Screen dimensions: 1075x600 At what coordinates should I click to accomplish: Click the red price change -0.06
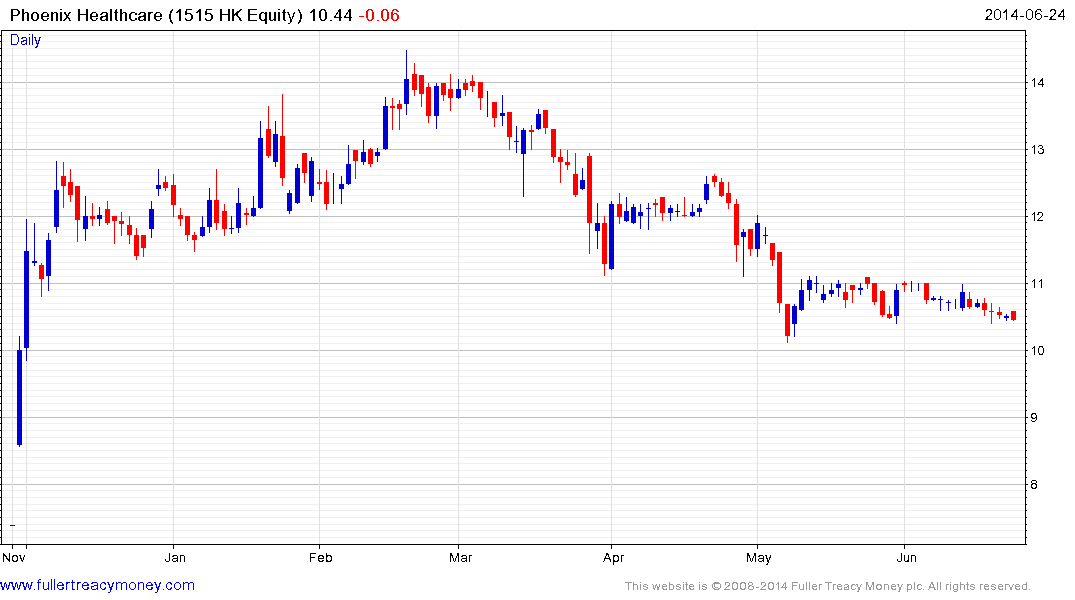click(379, 15)
